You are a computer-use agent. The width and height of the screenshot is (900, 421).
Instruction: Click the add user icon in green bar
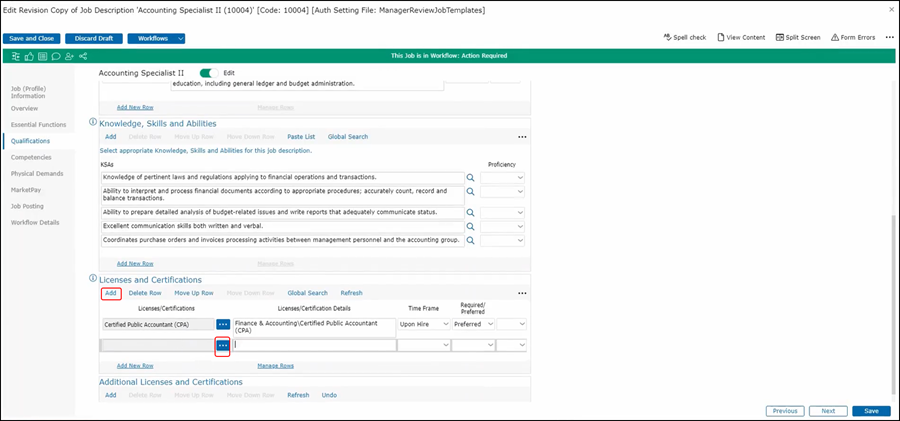point(68,56)
